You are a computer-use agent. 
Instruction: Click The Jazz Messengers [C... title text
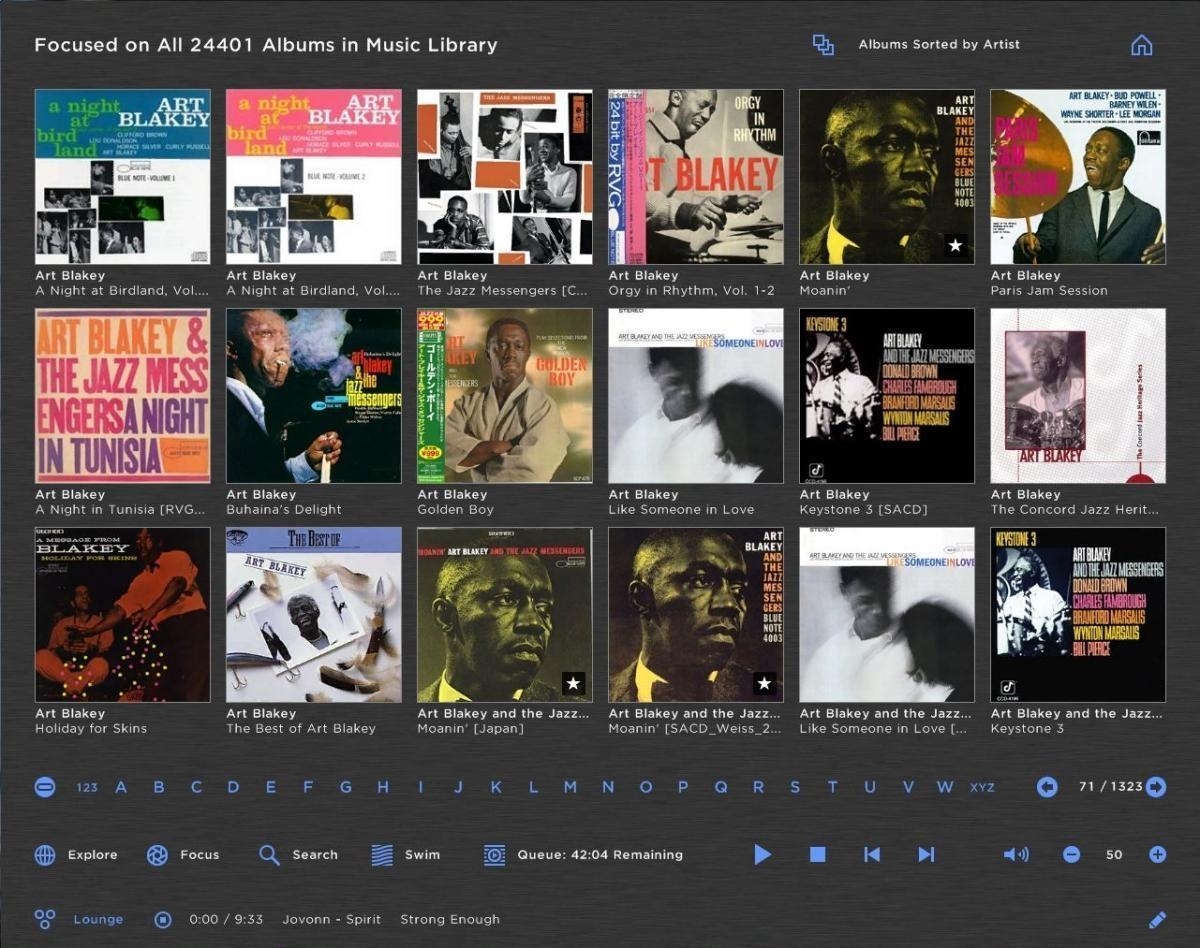[x=503, y=291]
